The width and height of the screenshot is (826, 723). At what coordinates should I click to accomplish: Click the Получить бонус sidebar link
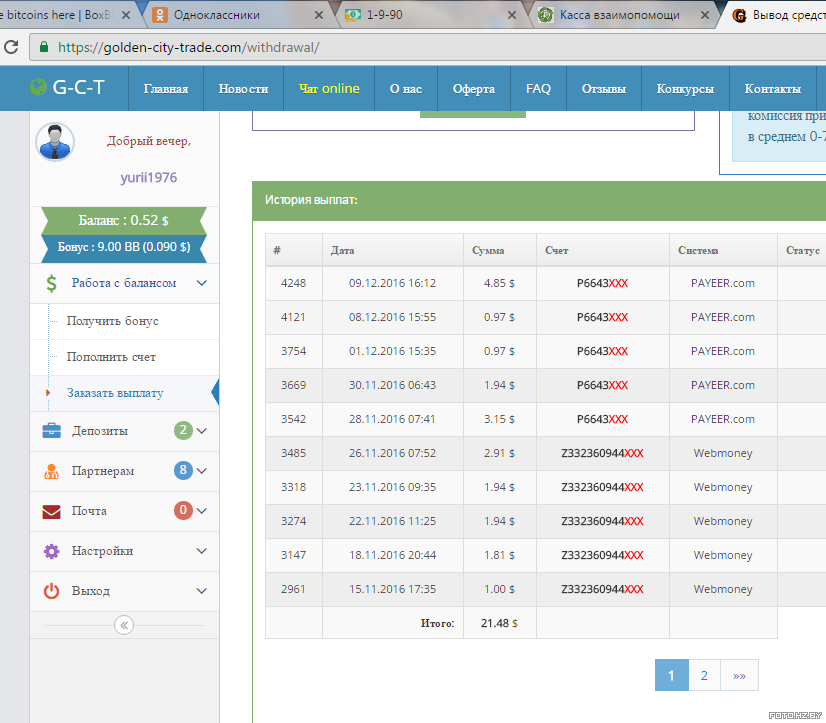pyautogui.click(x=112, y=321)
